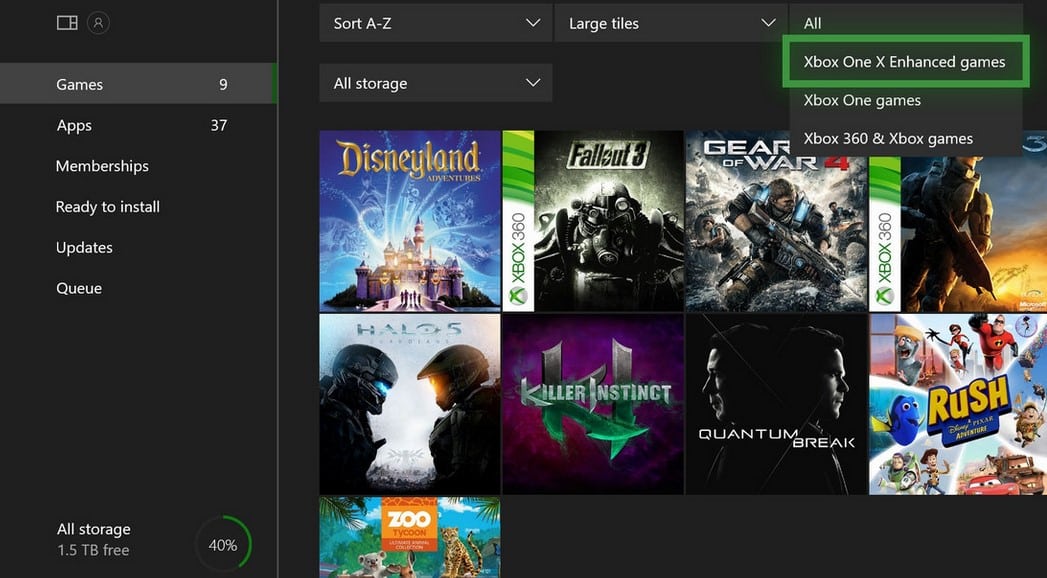
Task: Expand the Large tiles dropdown
Action: [x=670, y=22]
